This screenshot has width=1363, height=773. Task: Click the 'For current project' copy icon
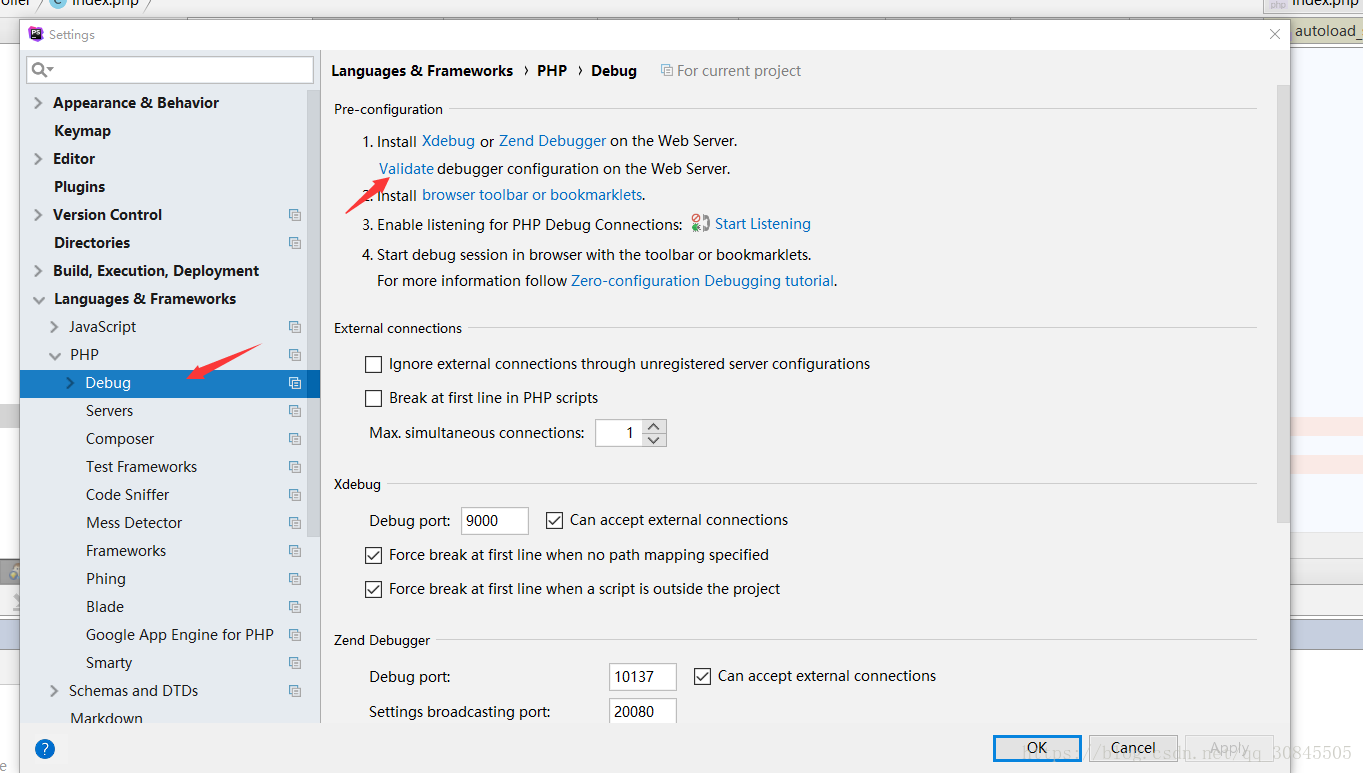coord(667,71)
